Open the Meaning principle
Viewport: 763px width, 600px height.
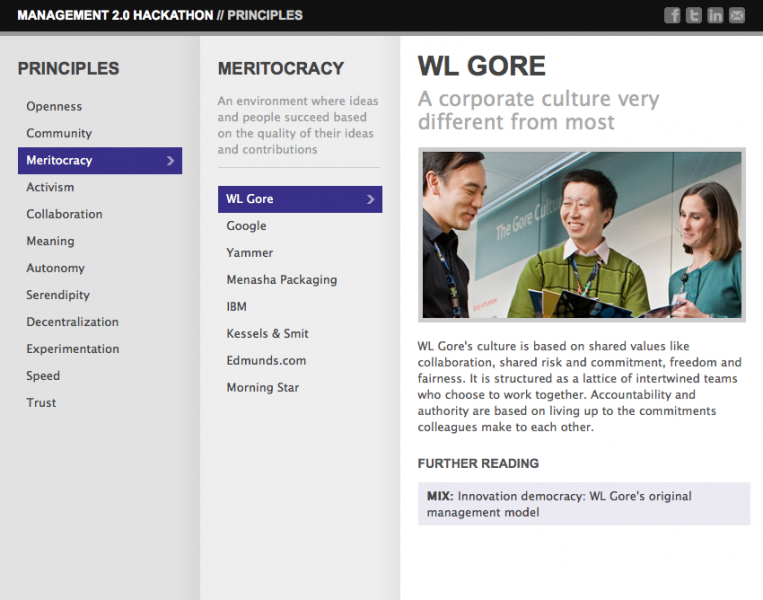pyautogui.click(x=50, y=241)
